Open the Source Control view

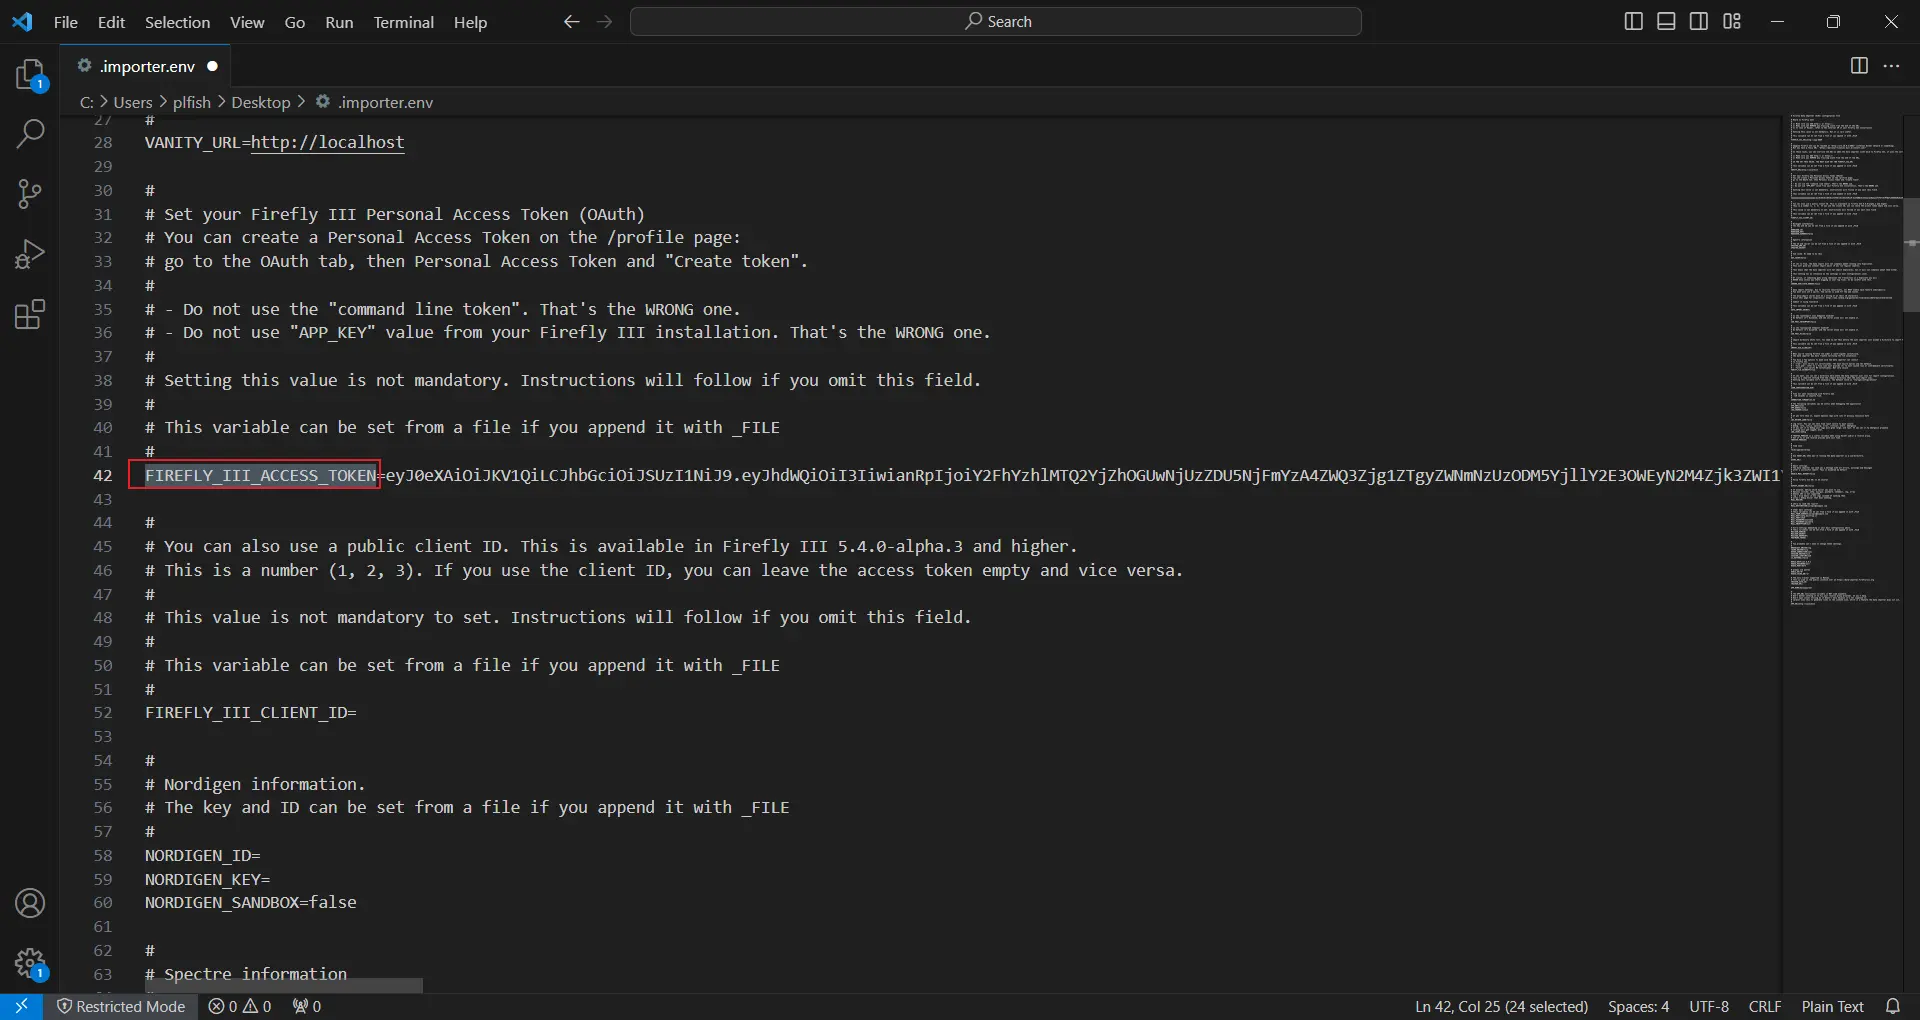pyautogui.click(x=30, y=194)
